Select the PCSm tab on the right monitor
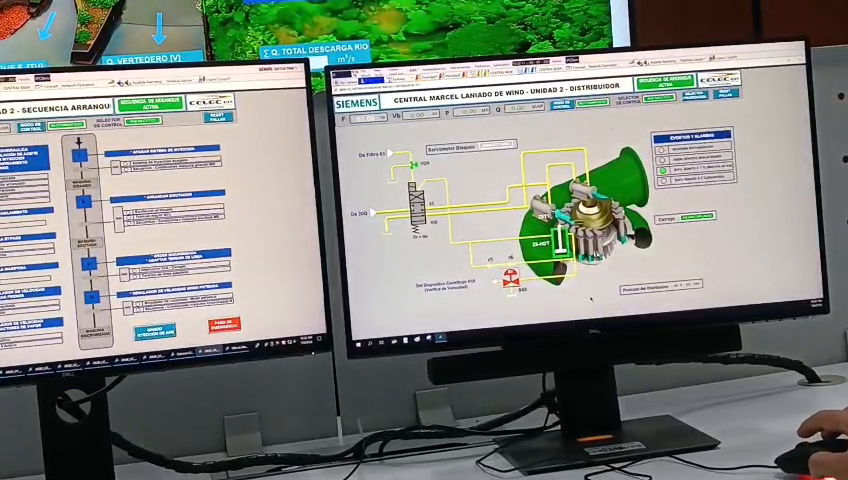This screenshot has height=480, width=848. click(572, 59)
